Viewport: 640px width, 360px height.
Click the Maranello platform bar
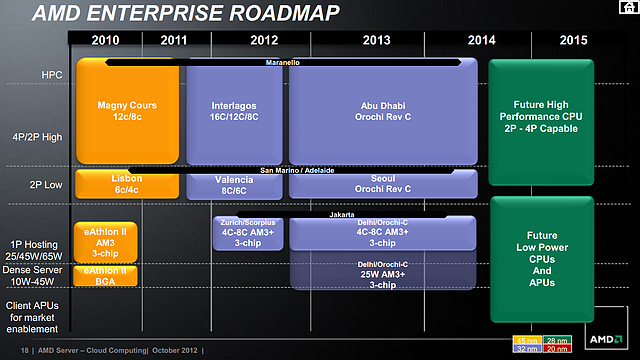(283, 62)
